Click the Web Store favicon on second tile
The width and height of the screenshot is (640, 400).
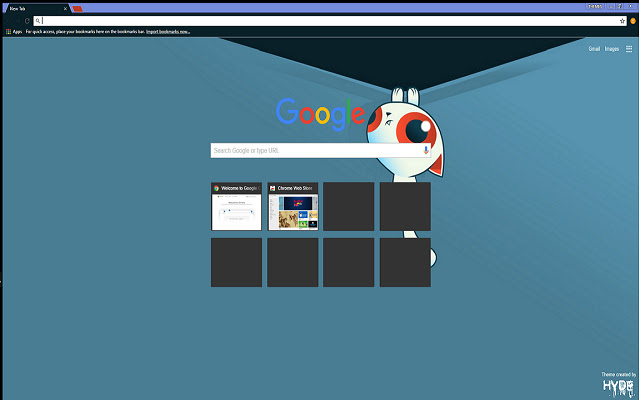pyautogui.click(x=273, y=188)
